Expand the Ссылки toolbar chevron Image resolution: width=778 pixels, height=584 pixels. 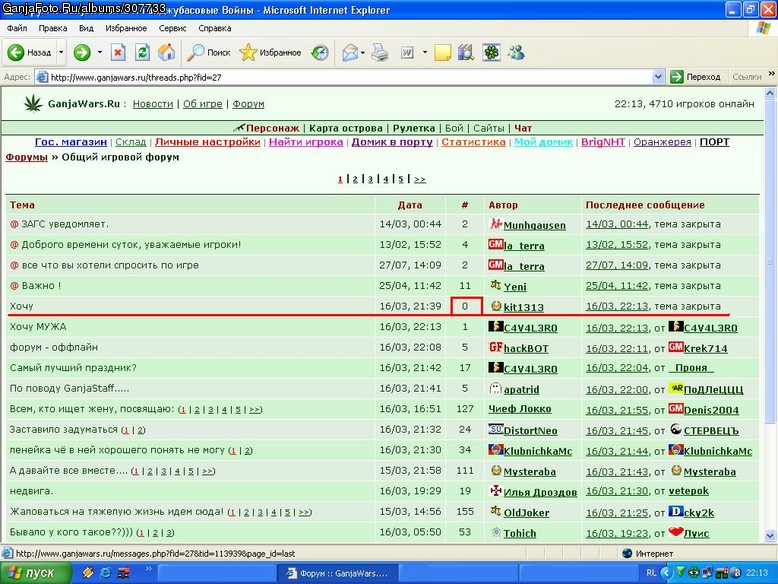772,74
